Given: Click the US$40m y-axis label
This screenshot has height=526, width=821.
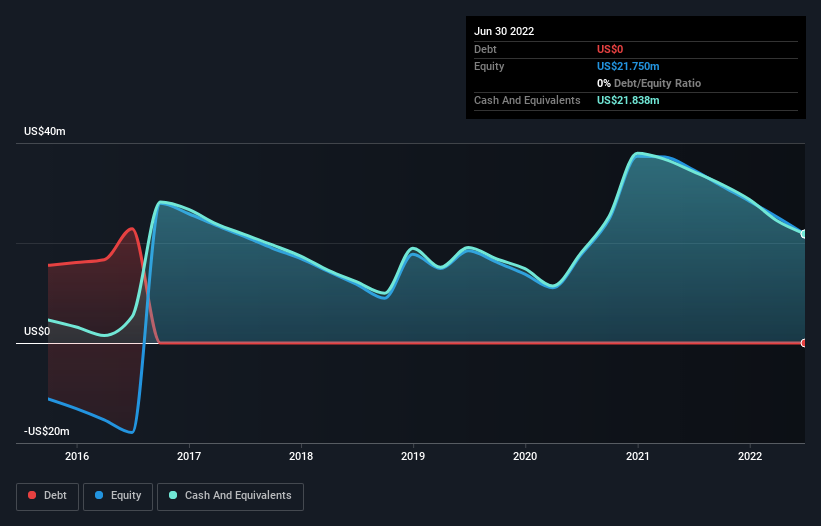Looking at the screenshot, I should click(x=45, y=131).
